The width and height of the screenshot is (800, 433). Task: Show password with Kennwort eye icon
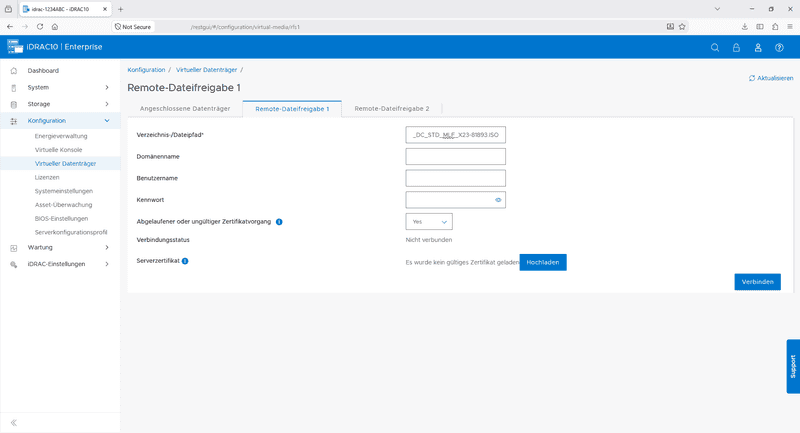click(x=498, y=200)
